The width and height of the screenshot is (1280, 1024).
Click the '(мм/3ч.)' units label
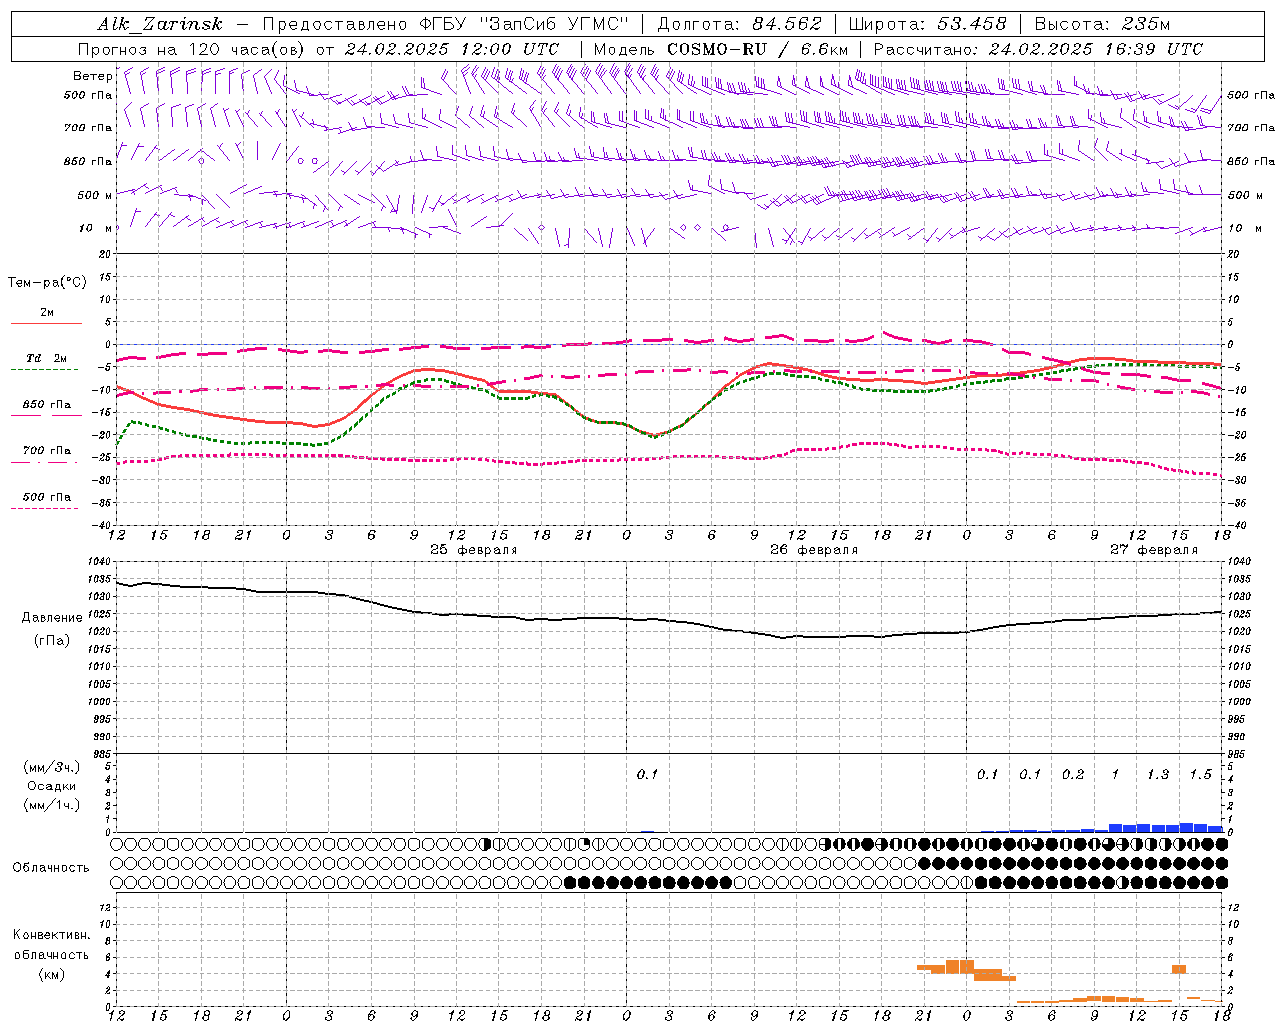click(x=52, y=767)
